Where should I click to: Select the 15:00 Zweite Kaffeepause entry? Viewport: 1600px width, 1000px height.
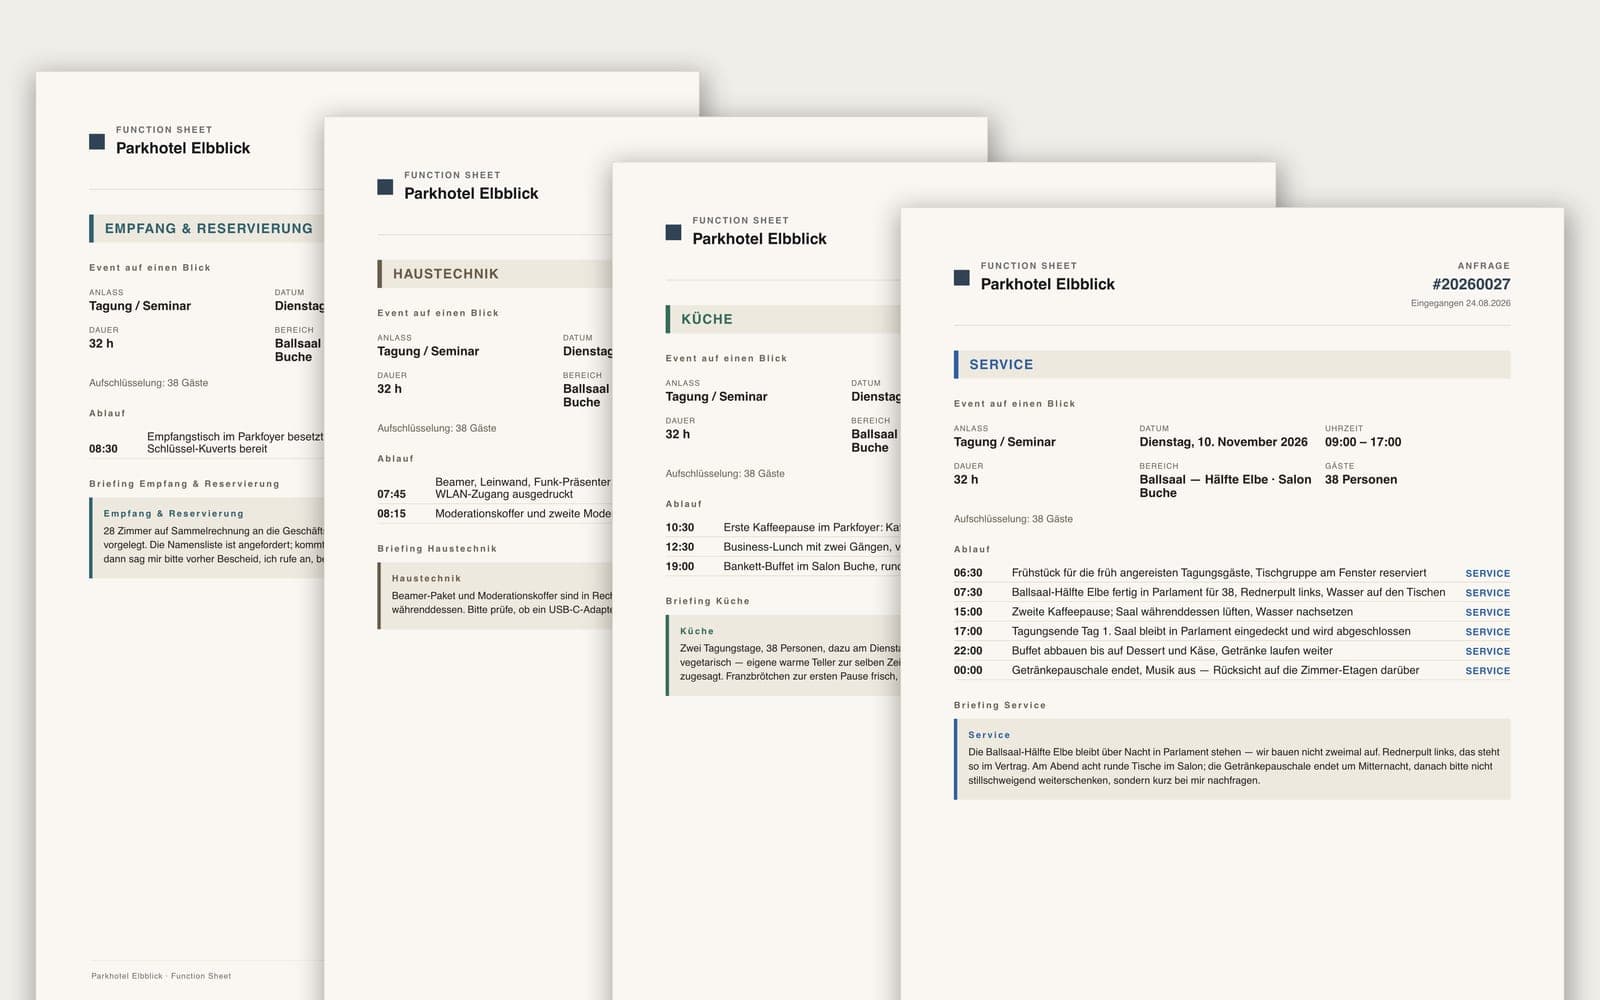coord(1232,612)
